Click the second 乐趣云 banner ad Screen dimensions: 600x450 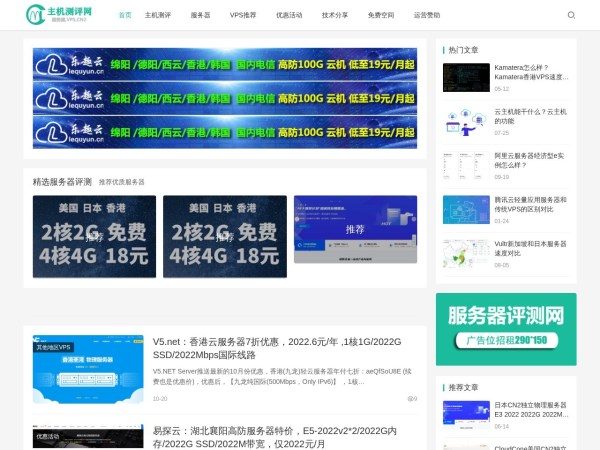[x=225, y=98]
